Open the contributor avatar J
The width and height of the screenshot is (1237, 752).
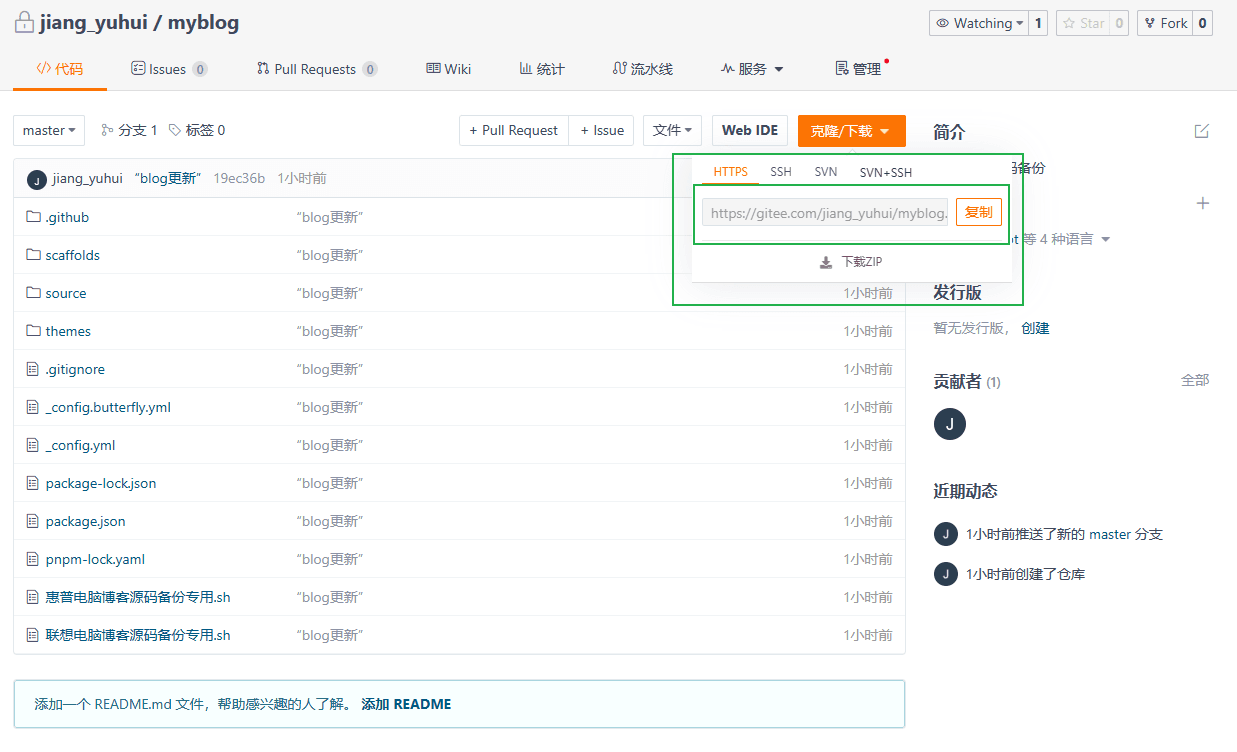click(949, 424)
